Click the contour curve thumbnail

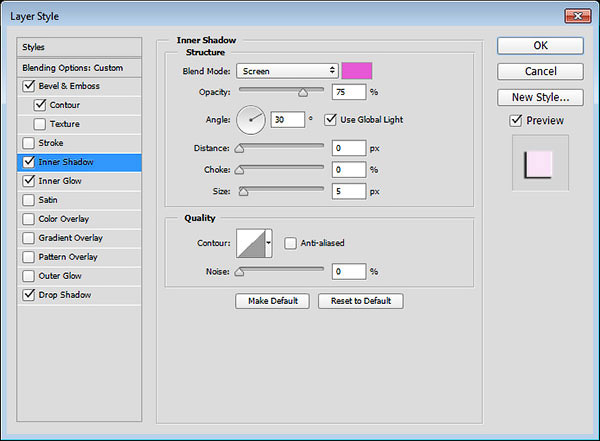(x=251, y=243)
